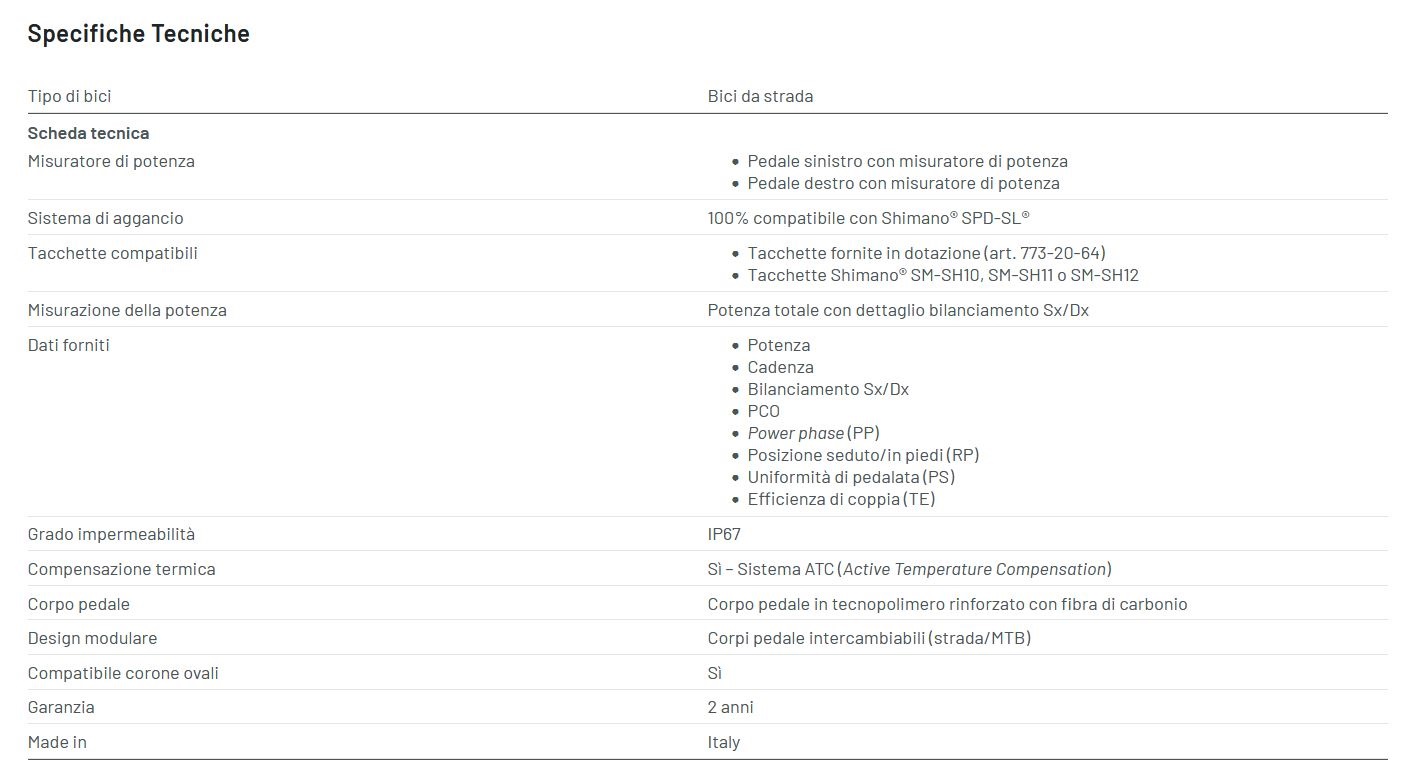Select the 'Bici da strada' value
This screenshot has width=1420, height=771.
point(760,97)
